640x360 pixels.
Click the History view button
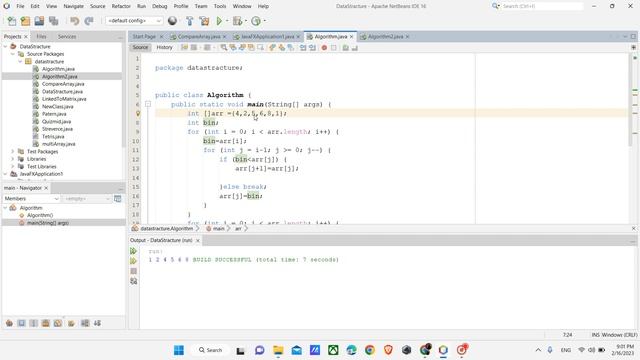coord(164,47)
